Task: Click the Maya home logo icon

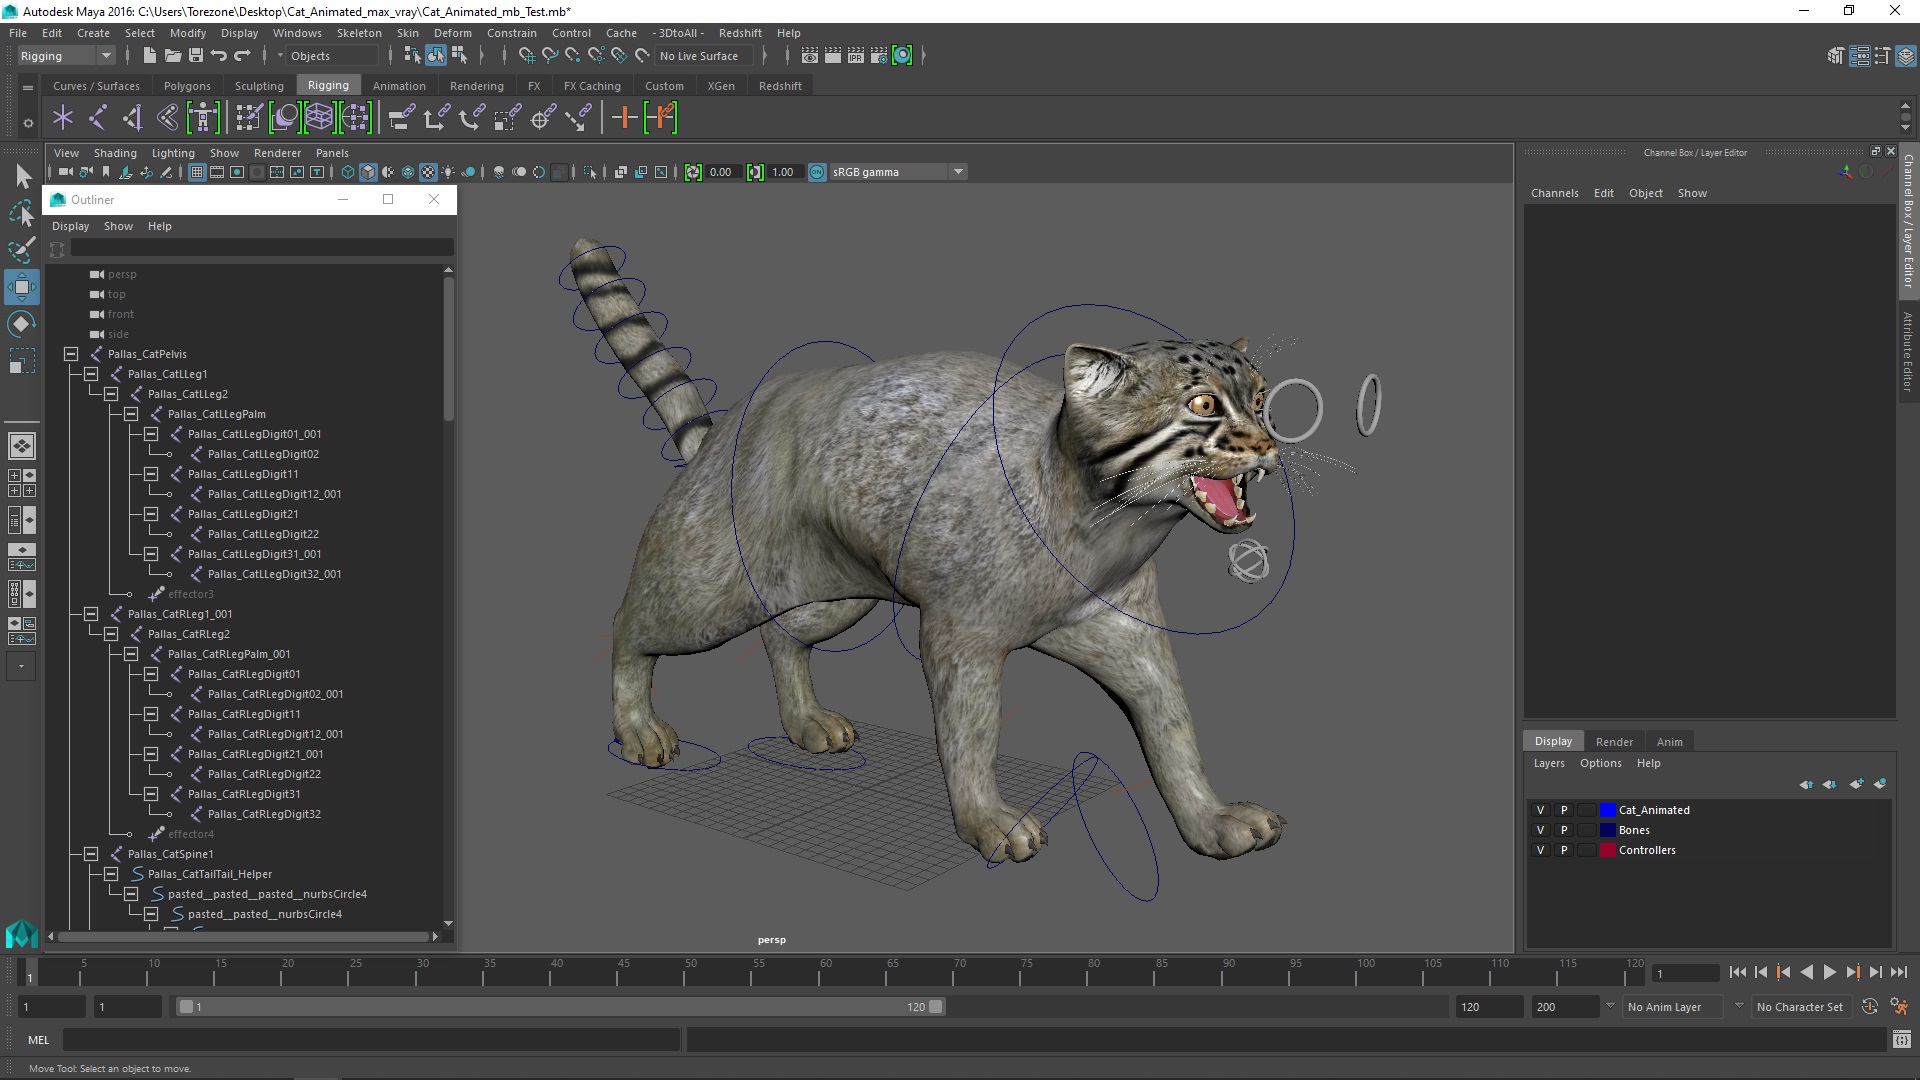Action: point(21,934)
